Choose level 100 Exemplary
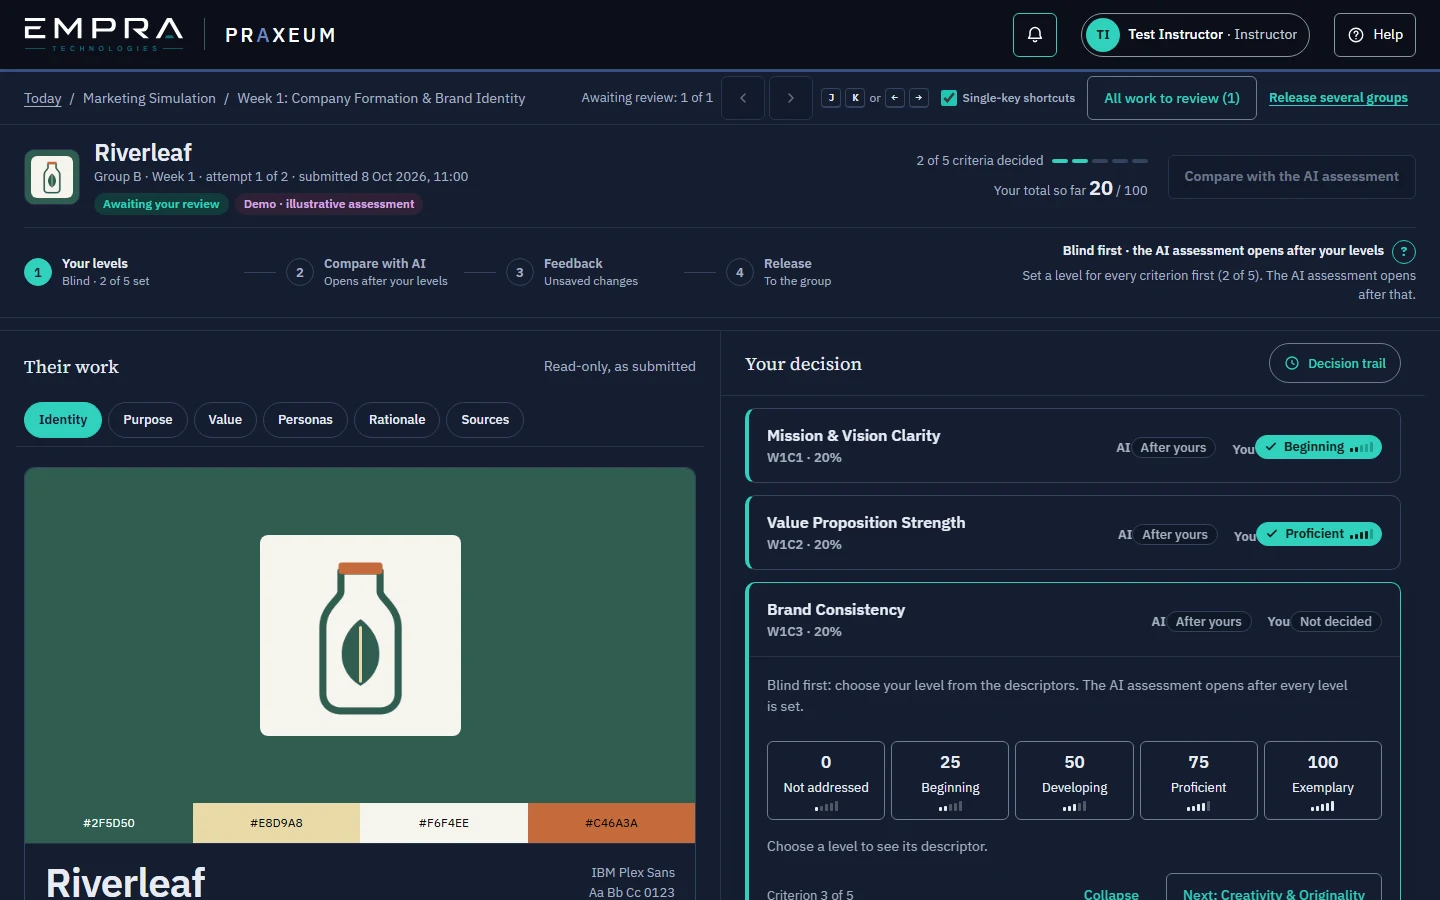 click(1323, 780)
